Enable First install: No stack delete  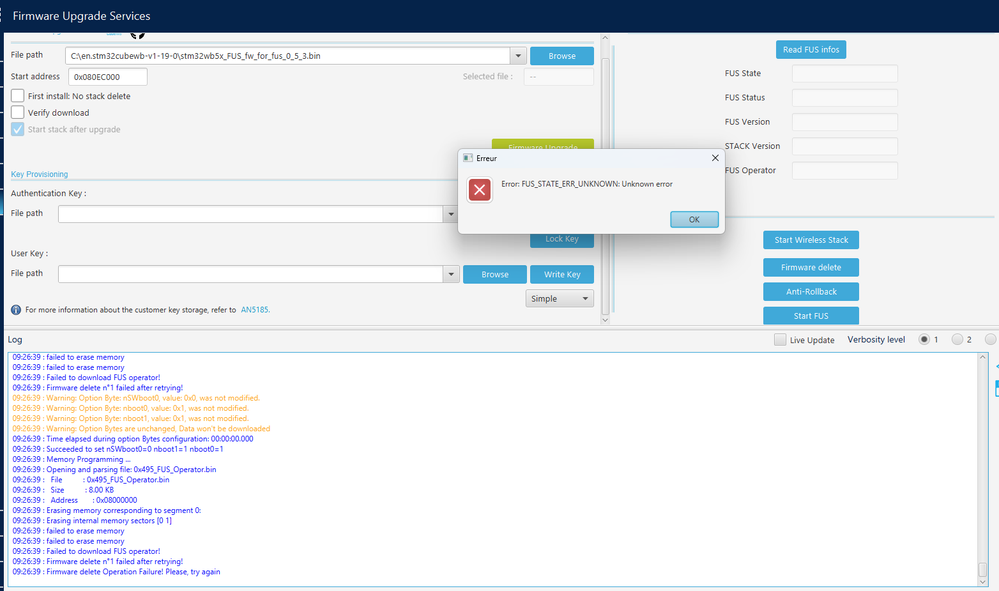(x=18, y=96)
